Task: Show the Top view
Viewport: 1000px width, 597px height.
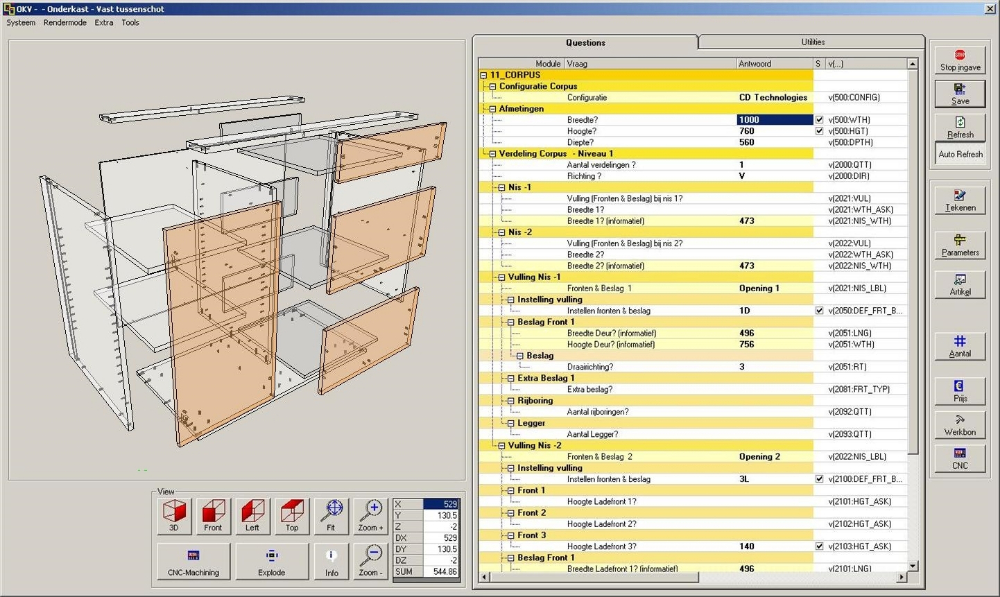Action: (x=291, y=512)
